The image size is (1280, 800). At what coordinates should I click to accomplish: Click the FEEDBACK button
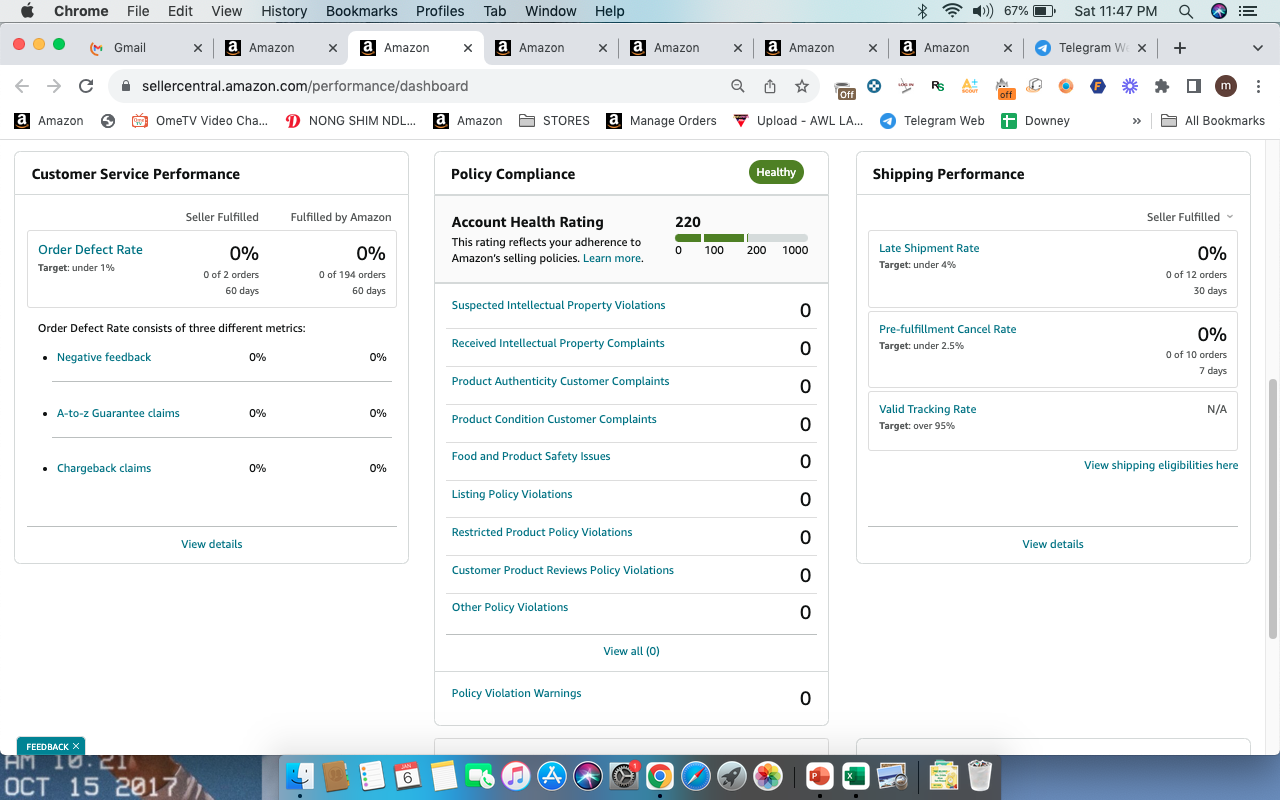(51, 746)
